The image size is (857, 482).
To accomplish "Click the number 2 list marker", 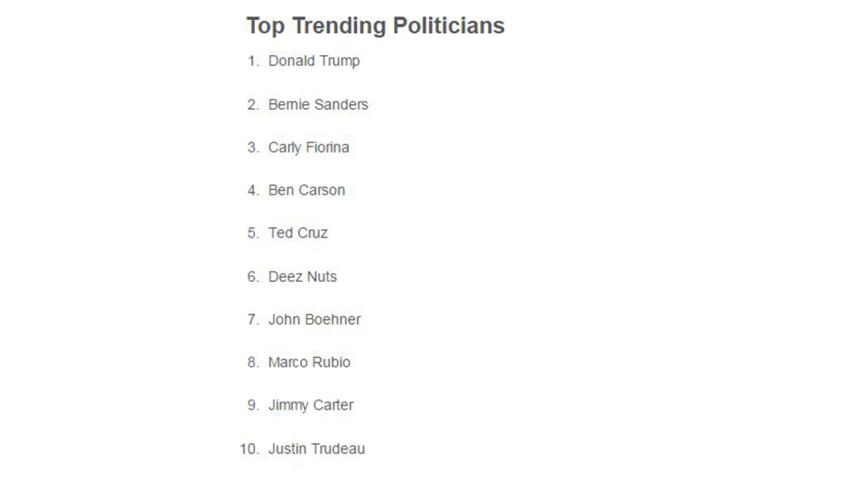I will [x=253, y=104].
